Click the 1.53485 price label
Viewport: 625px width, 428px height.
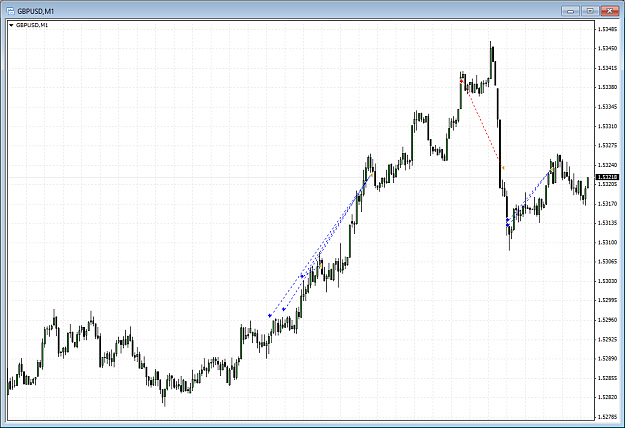click(x=607, y=29)
